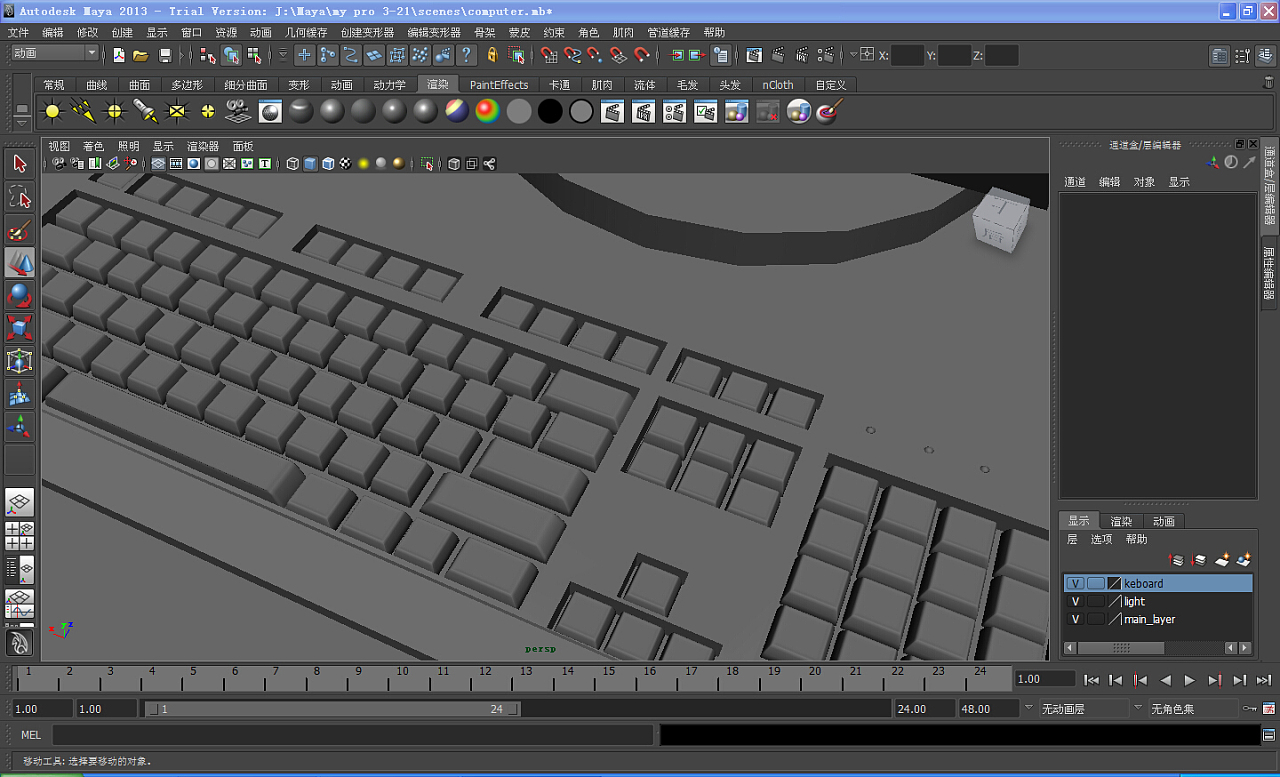Activate the Rotate tool in the toolbox
This screenshot has height=777, width=1280.
(19, 295)
